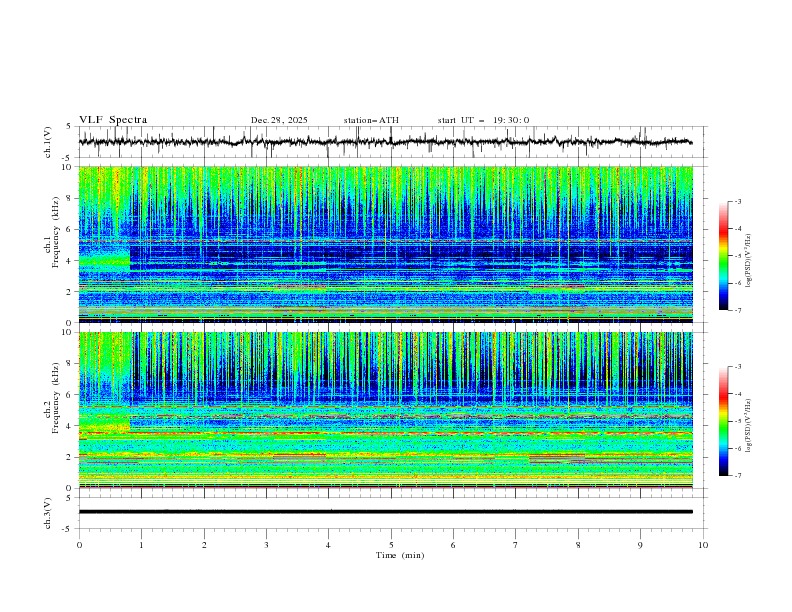This screenshot has width=792, height=612.
Task: Click the ch.1 spectrogram plot area
Action: click(386, 244)
